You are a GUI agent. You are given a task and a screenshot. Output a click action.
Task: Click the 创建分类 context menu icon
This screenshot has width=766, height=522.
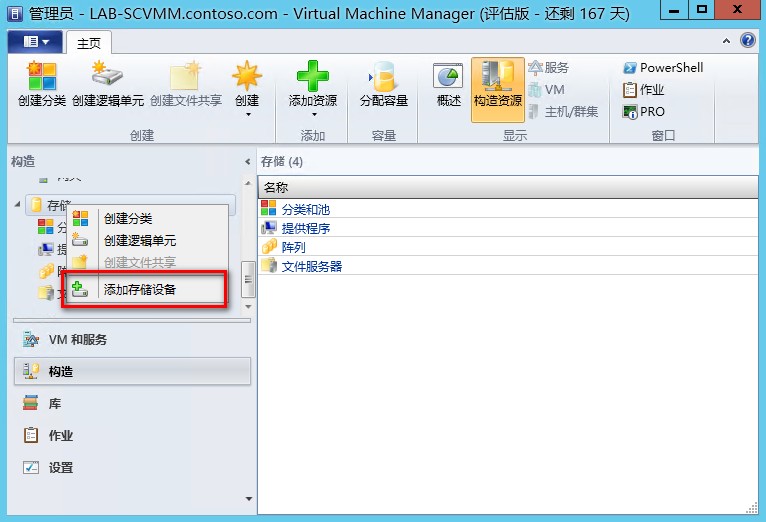[80, 218]
